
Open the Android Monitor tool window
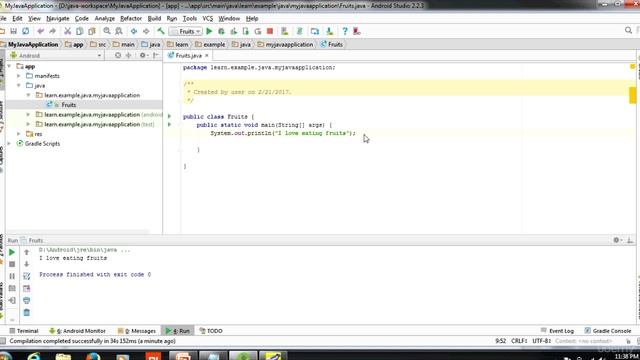[77, 331]
